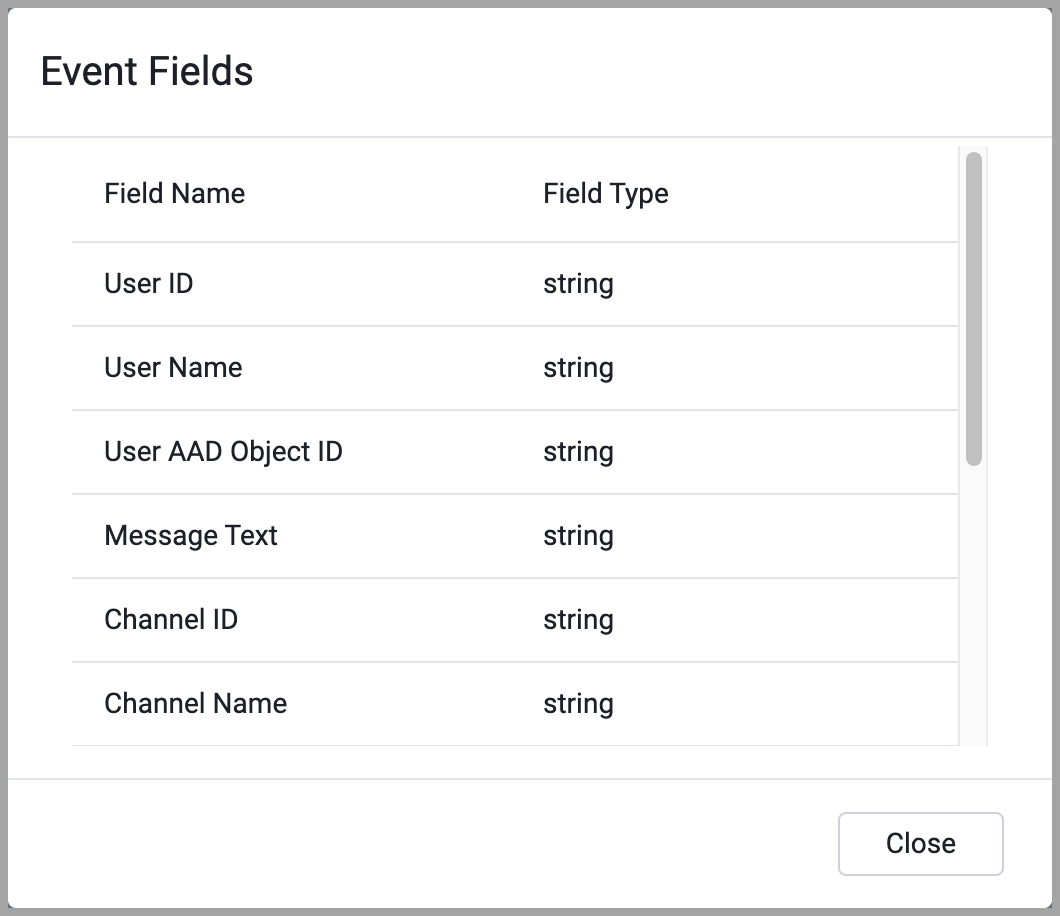
Task: Click string type of User AAD Object ID
Action: point(578,452)
